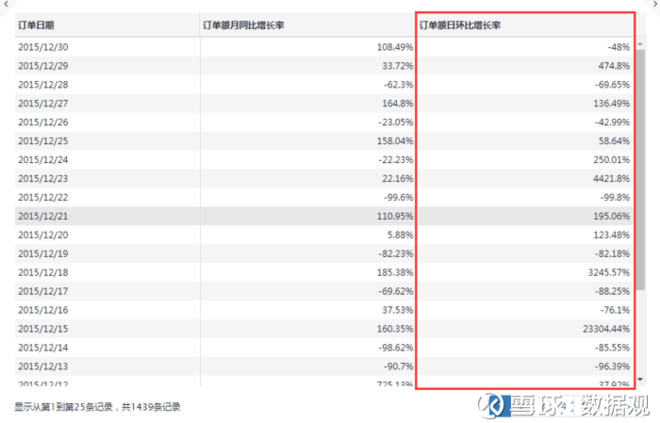Click the value -62.3%
Viewport: 660px width, 423px height.
coord(398,85)
